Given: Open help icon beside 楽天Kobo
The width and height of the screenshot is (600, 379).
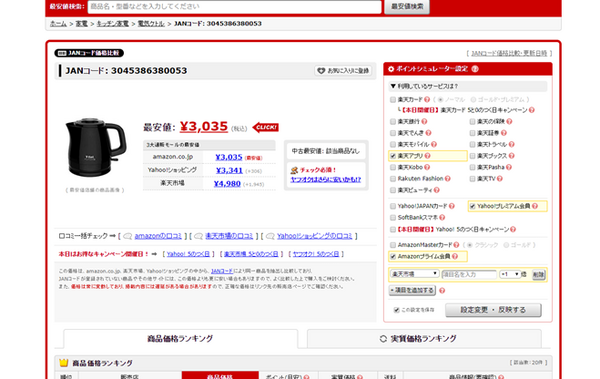Looking at the screenshot, I should (x=427, y=167).
